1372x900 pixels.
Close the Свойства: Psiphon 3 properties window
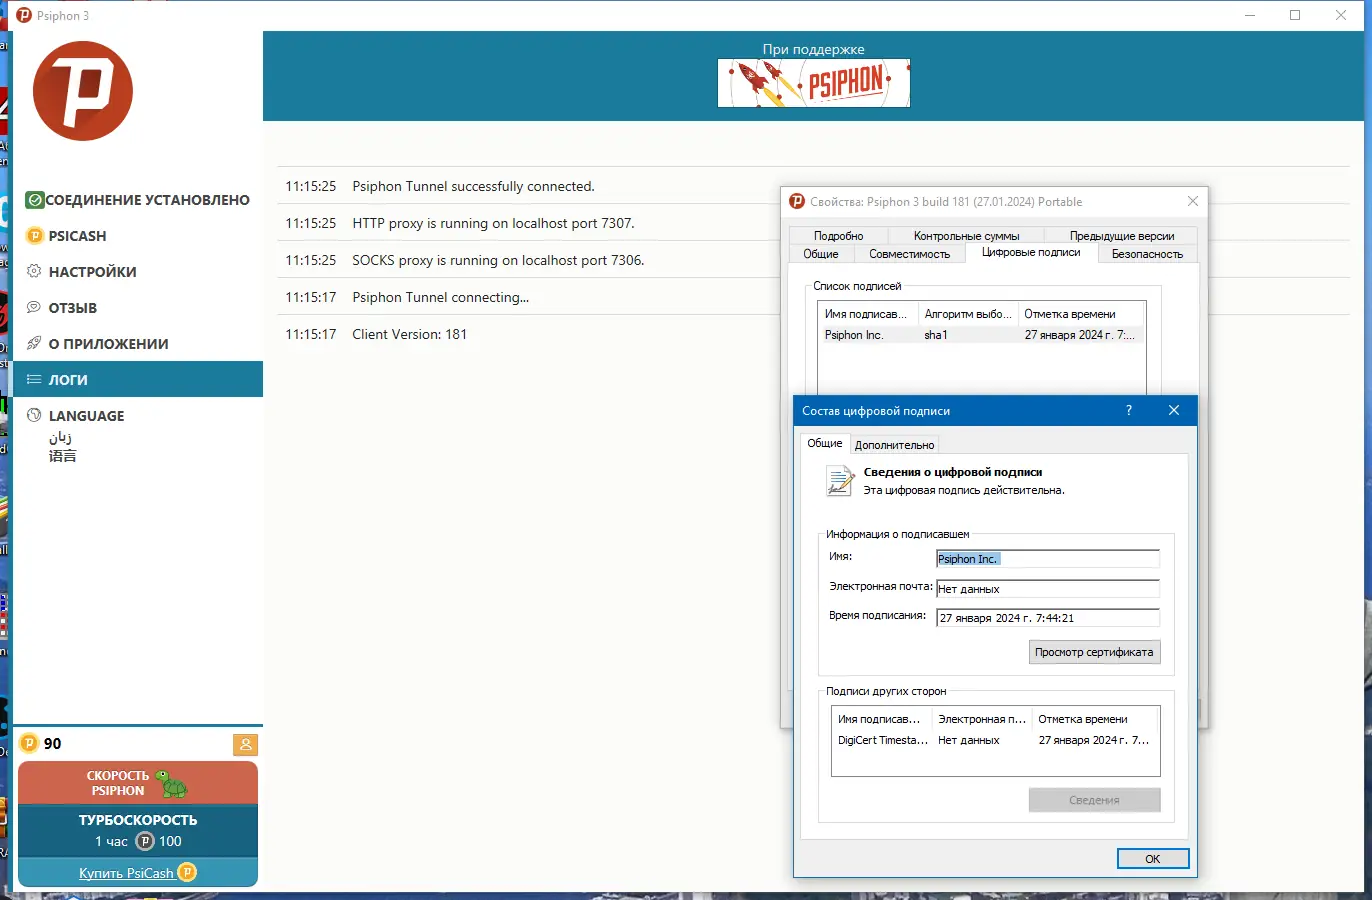[x=1193, y=201]
